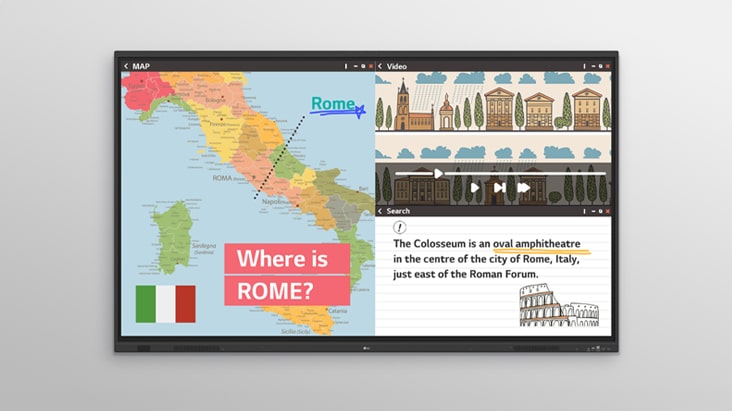Click the Video panel back chevron
Image resolution: width=732 pixels, height=411 pixels.
click(380, 66)
